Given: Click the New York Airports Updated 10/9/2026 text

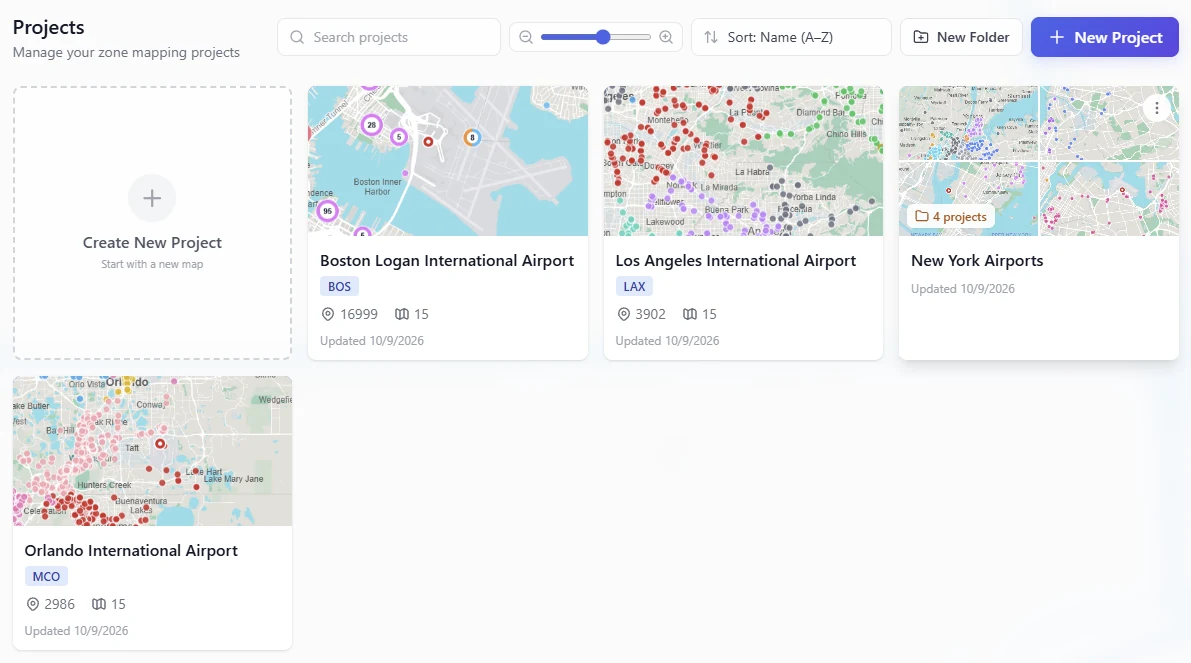Looking at the screenshot, I should (962, 289).
